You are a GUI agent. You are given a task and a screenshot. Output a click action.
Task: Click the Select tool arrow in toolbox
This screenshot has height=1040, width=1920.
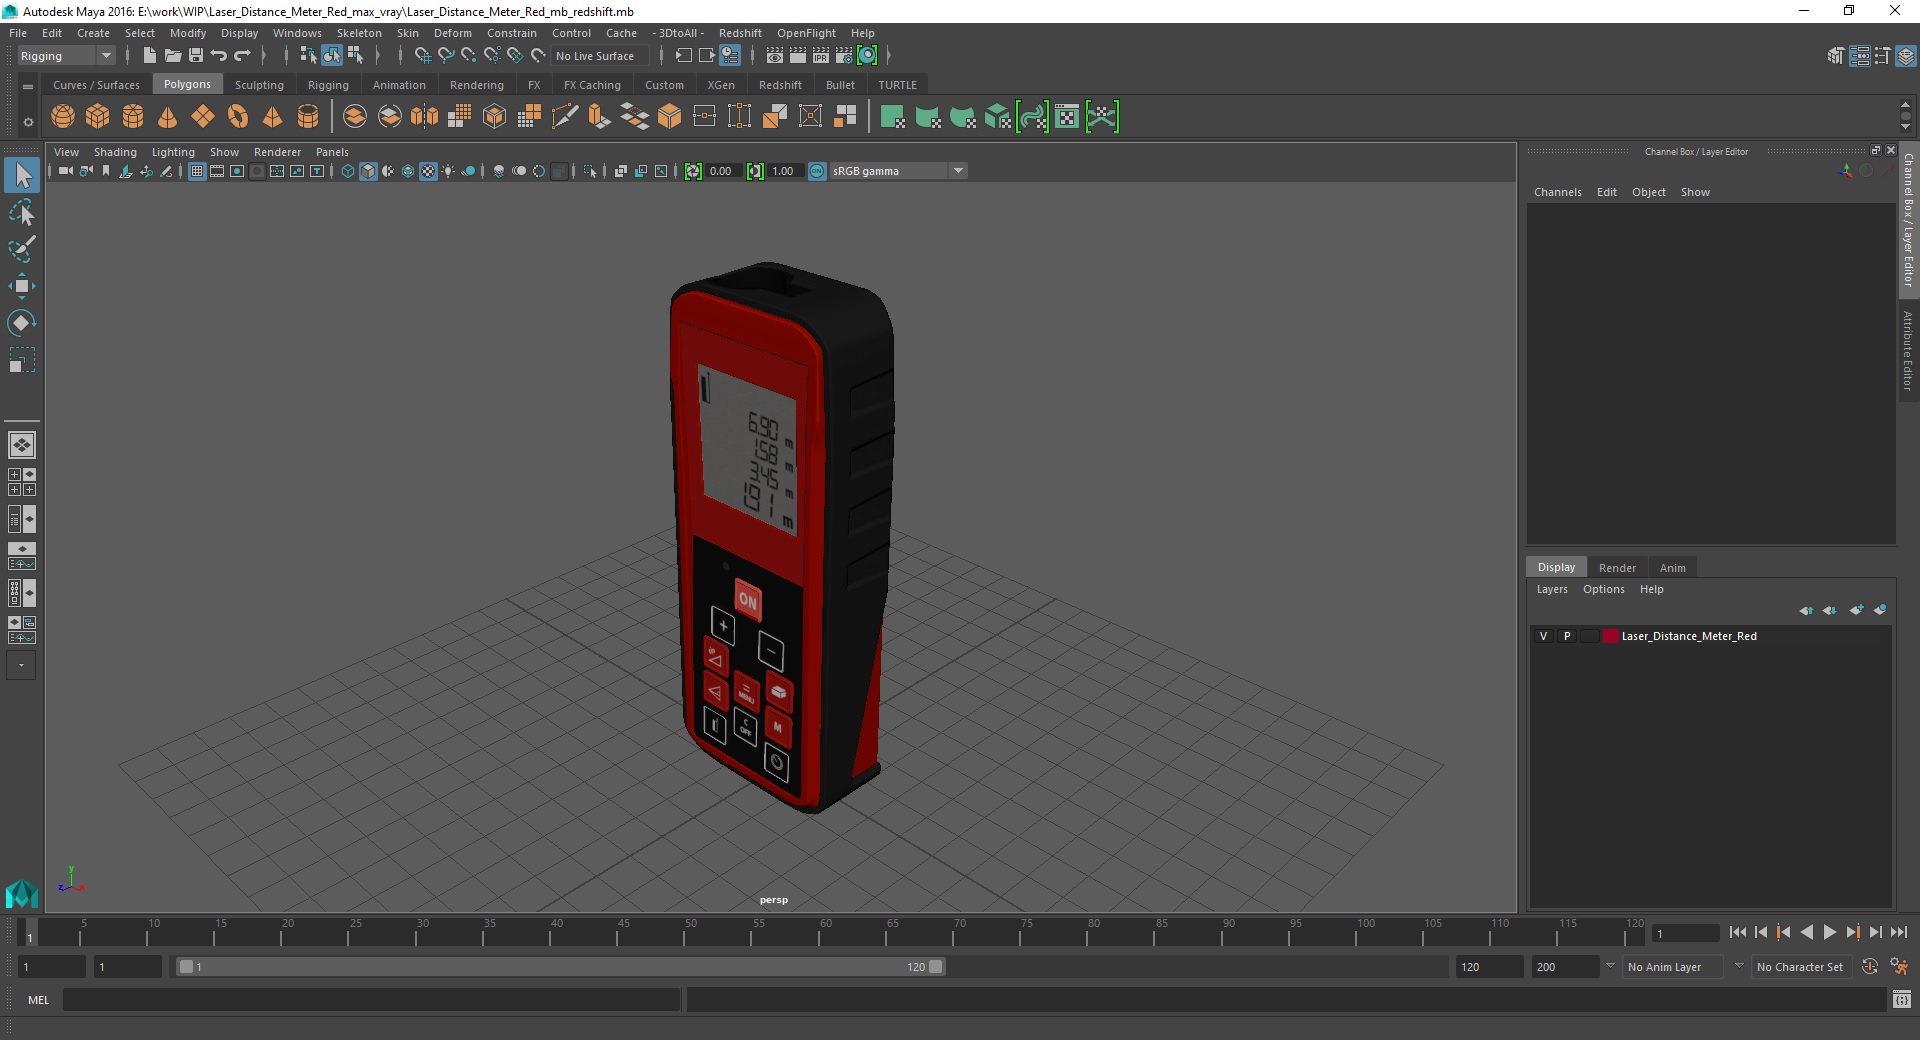point(22,176)
